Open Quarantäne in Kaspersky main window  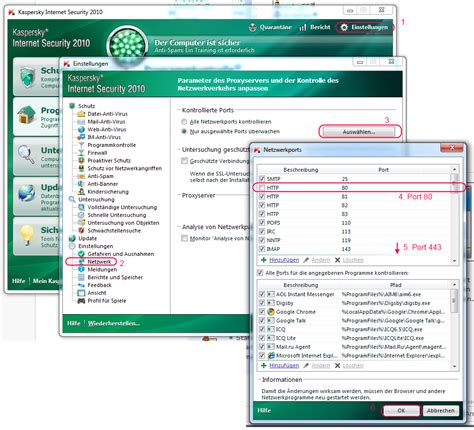coord(270,27)
